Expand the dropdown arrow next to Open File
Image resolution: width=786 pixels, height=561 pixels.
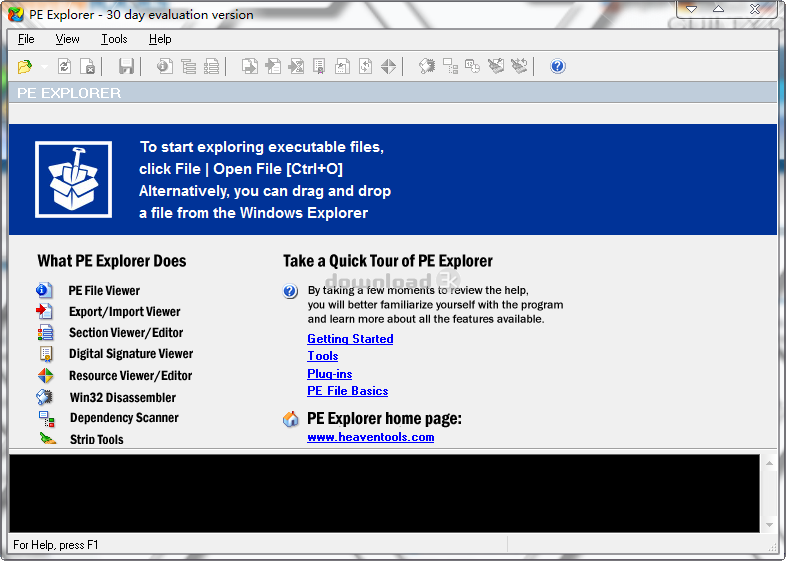(x=45, y=67)
